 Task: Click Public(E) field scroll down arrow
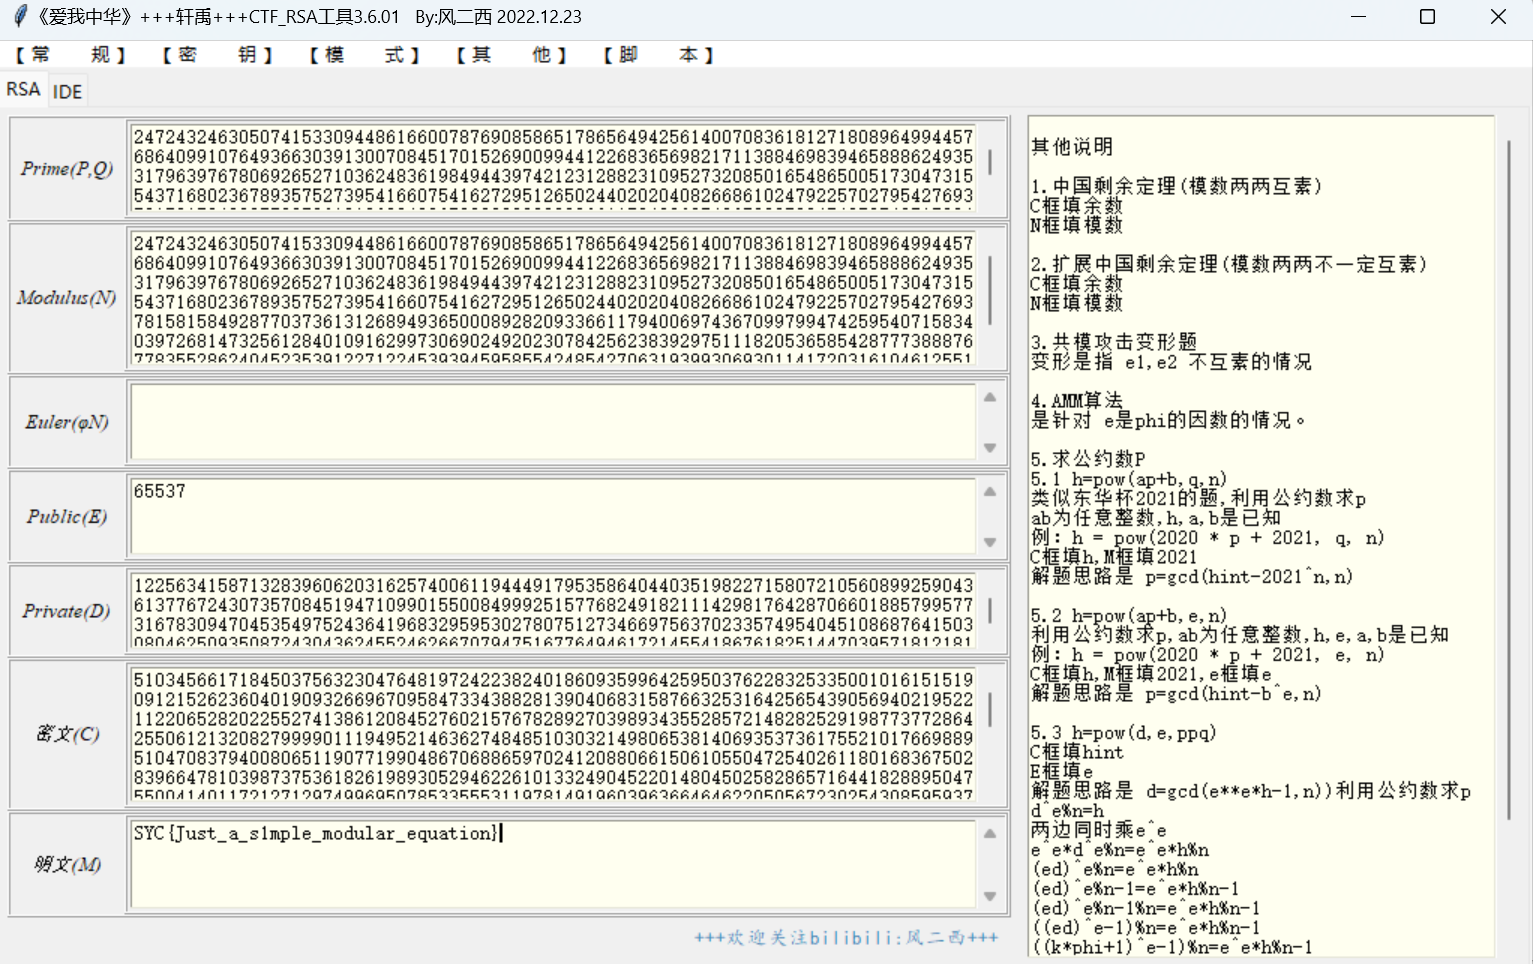pos(990,542)
